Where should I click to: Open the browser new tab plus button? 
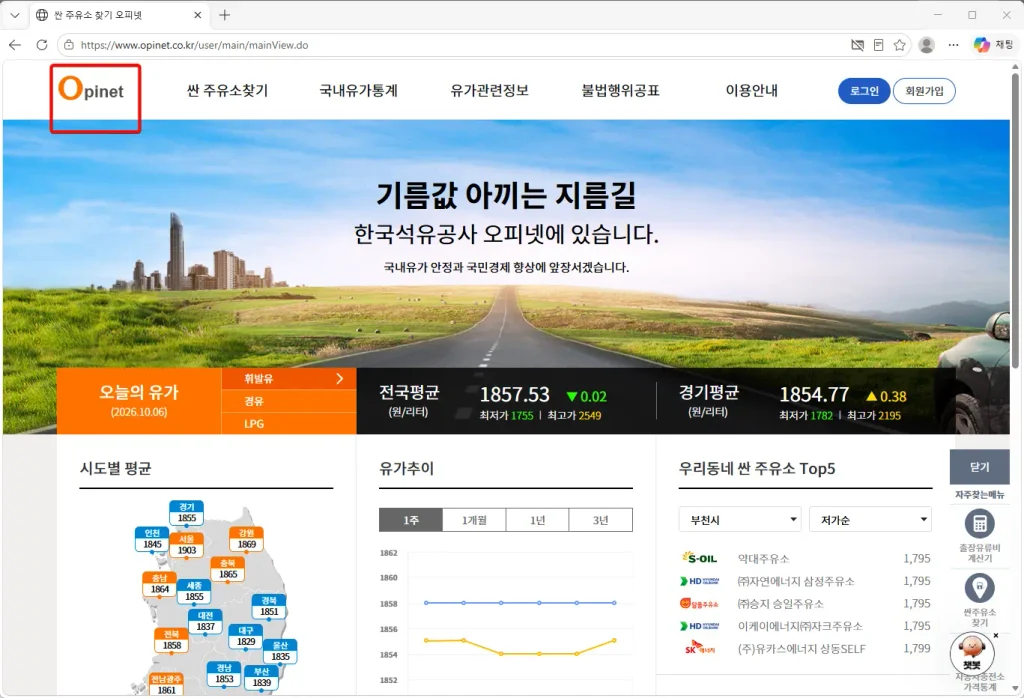pos(225,15)
